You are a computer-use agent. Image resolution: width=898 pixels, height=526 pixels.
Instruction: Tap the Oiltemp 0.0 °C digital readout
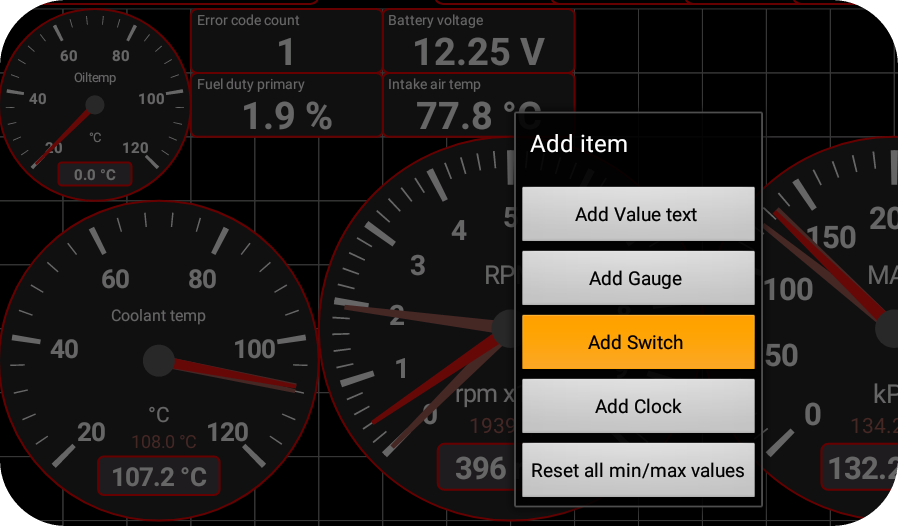click(x=94, y=175)
